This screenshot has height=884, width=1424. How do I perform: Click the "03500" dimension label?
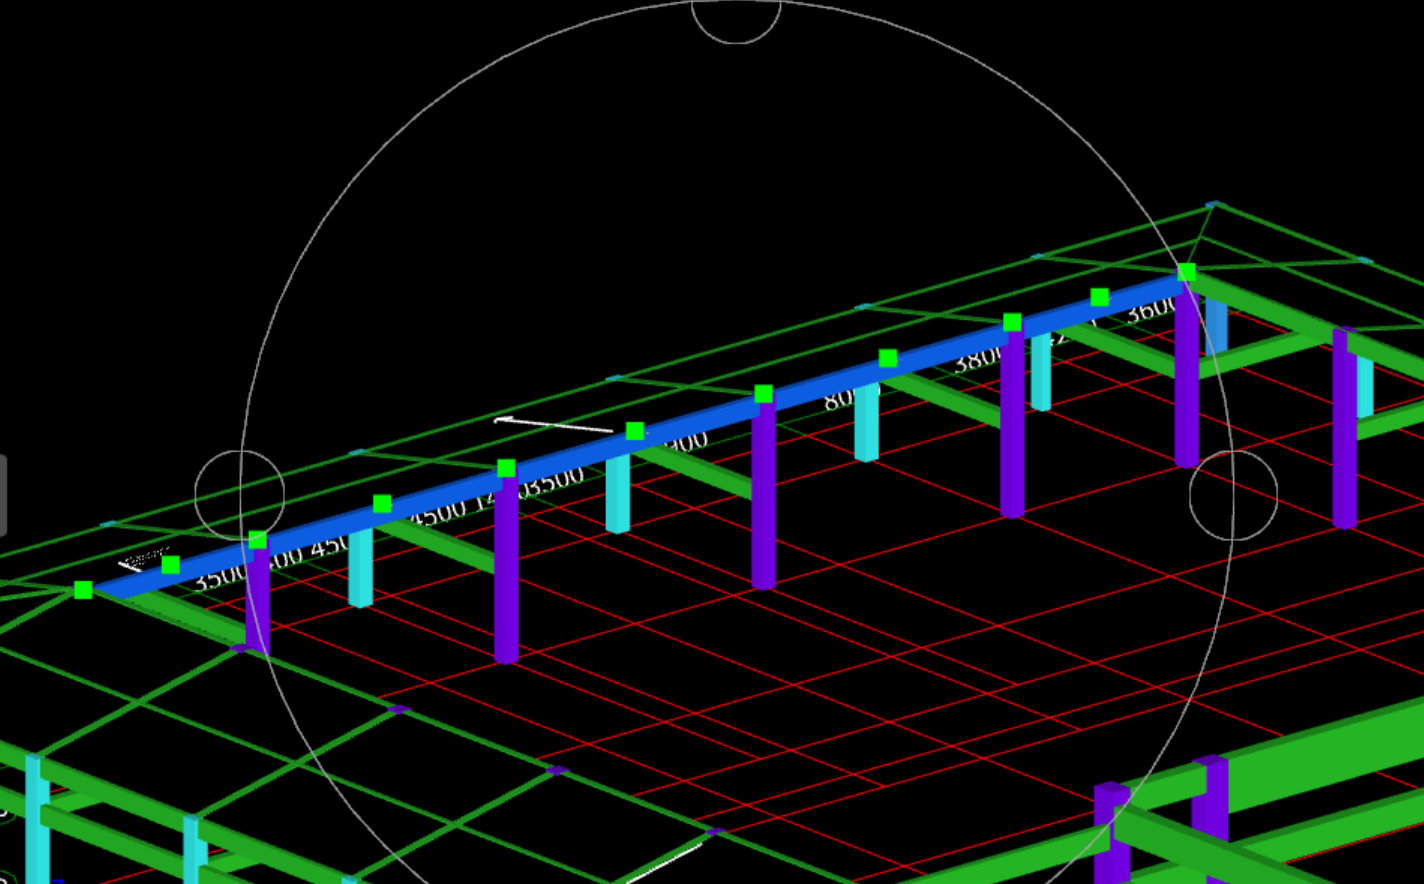(552, 483)
